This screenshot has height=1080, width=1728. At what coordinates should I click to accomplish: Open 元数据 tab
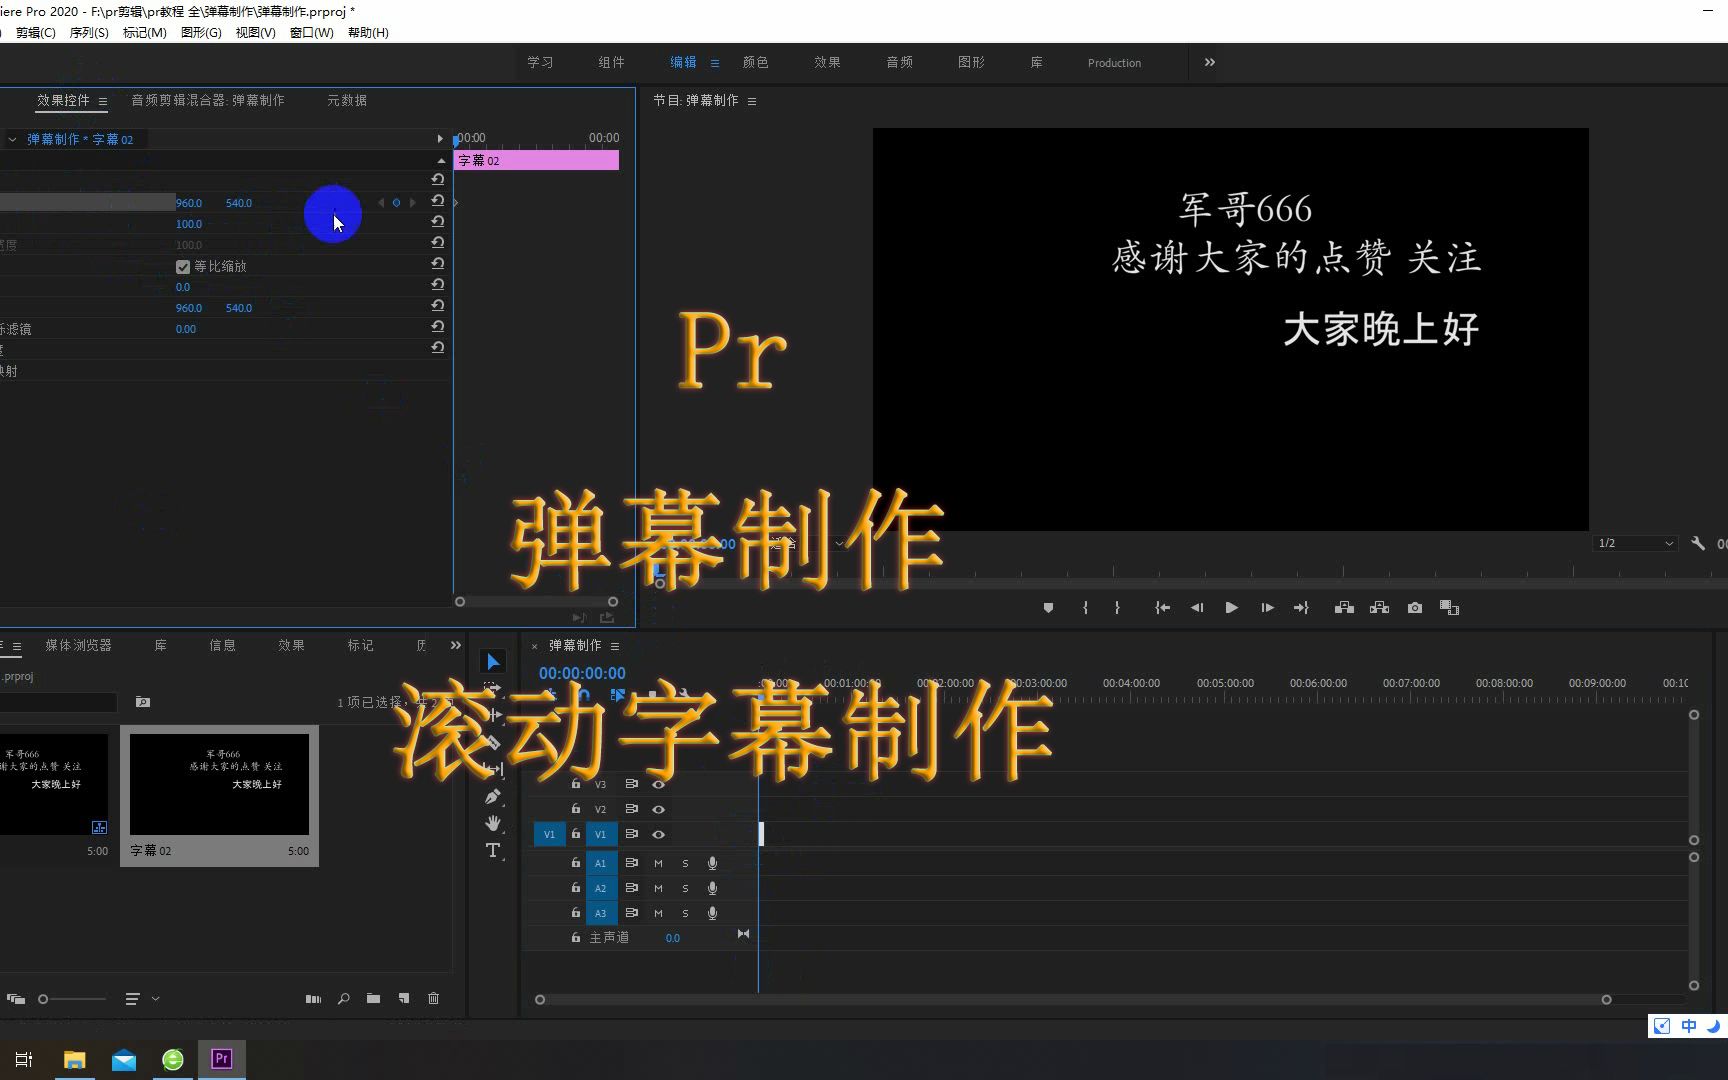[347, 100]
